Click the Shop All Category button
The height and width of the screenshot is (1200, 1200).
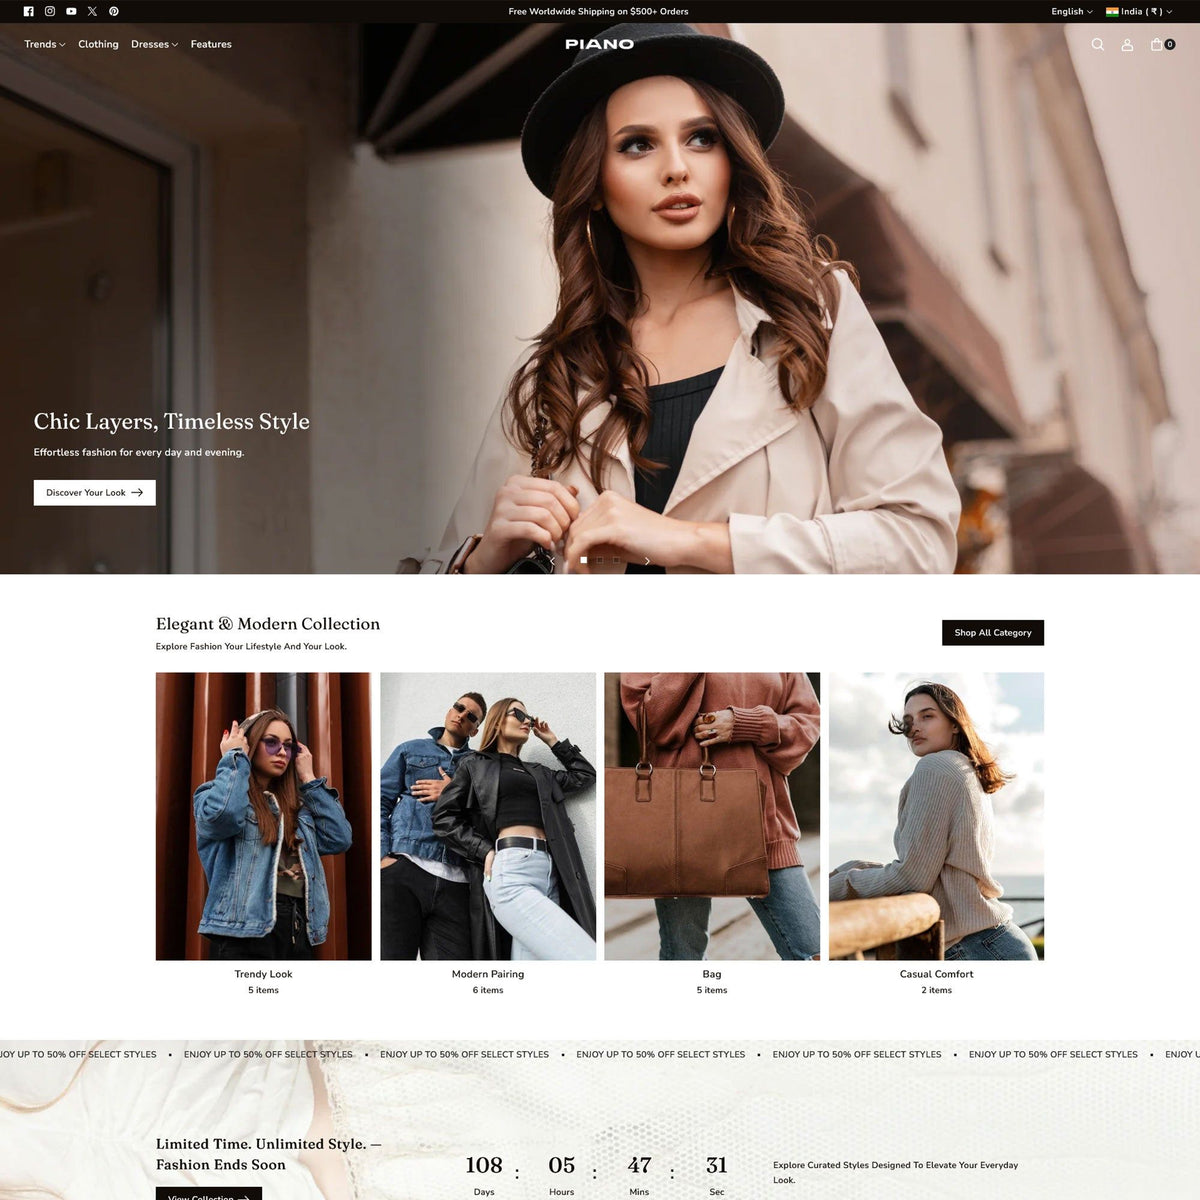[x=993, y=633]
